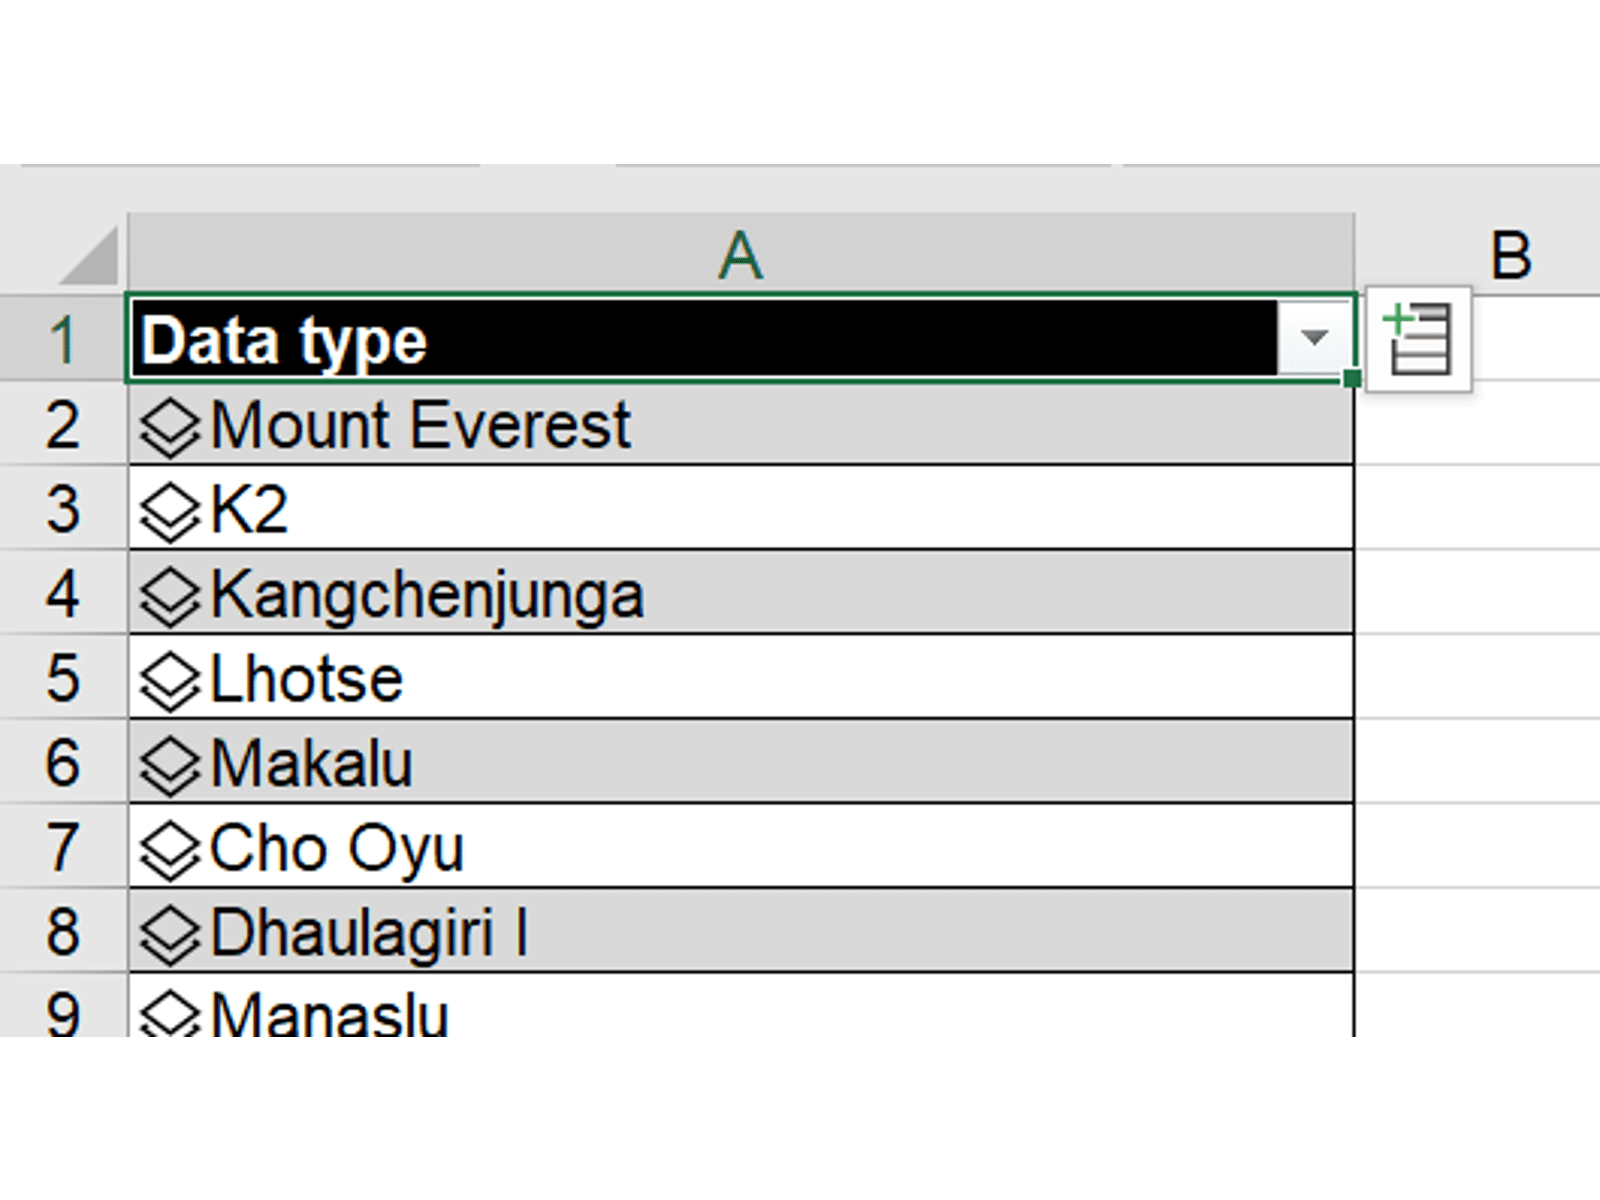Click the K2 data type icon
Image resolution: width=1600 pixels, height=1200 pixels.
[169, 511]
